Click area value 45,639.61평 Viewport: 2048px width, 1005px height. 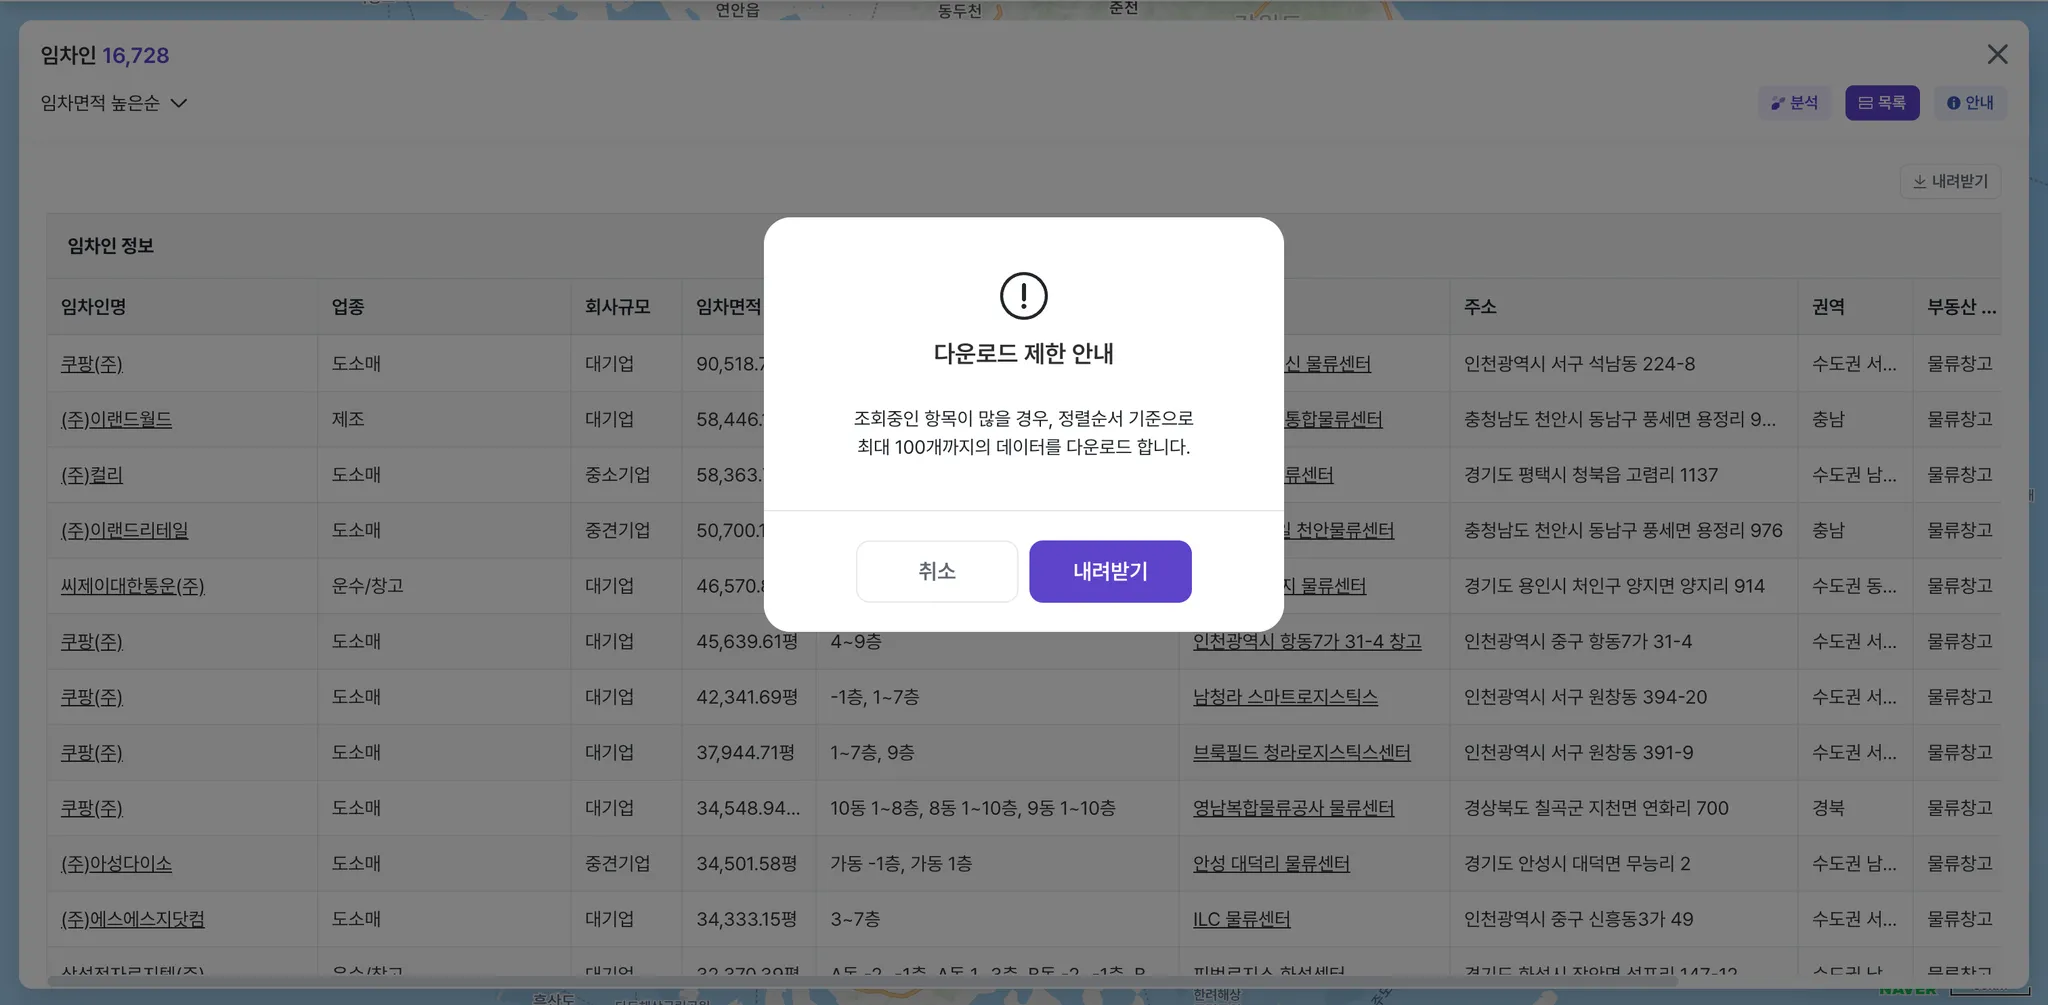tap(746, 641)
